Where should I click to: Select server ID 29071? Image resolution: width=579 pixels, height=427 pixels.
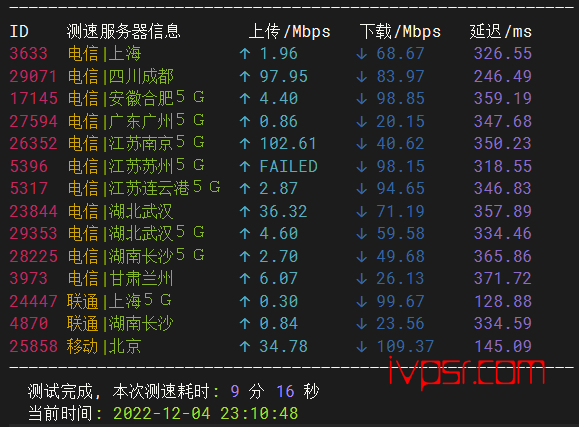[34, 76]
